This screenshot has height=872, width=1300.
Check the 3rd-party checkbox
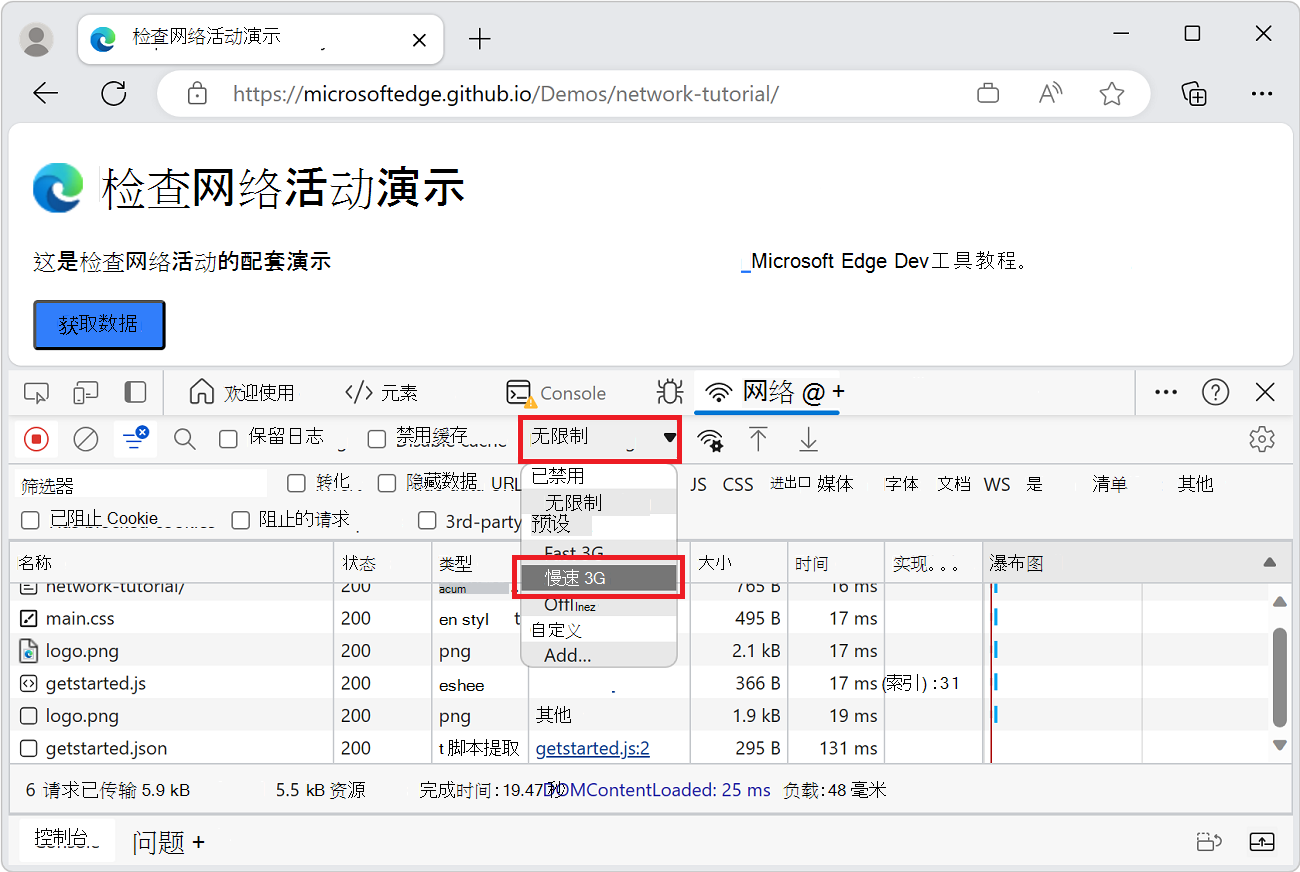click(427, 520)
